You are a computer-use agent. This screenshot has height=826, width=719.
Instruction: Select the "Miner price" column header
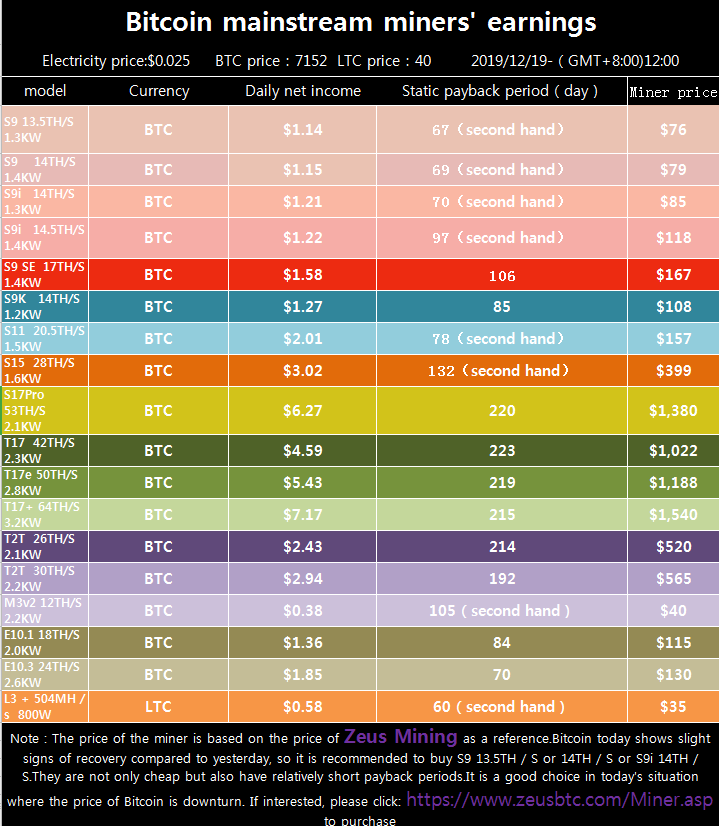pos(673,92)
